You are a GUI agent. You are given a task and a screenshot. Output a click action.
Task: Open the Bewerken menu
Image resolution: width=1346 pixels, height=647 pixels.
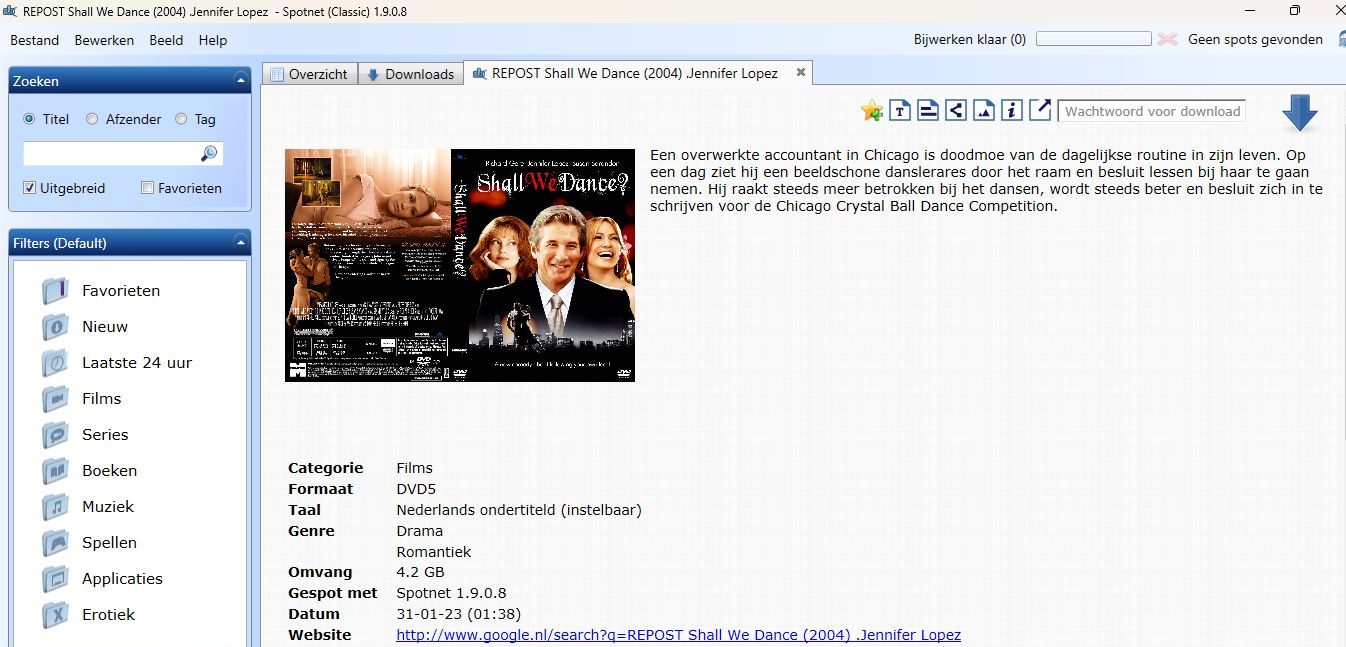tap(104, 40)
